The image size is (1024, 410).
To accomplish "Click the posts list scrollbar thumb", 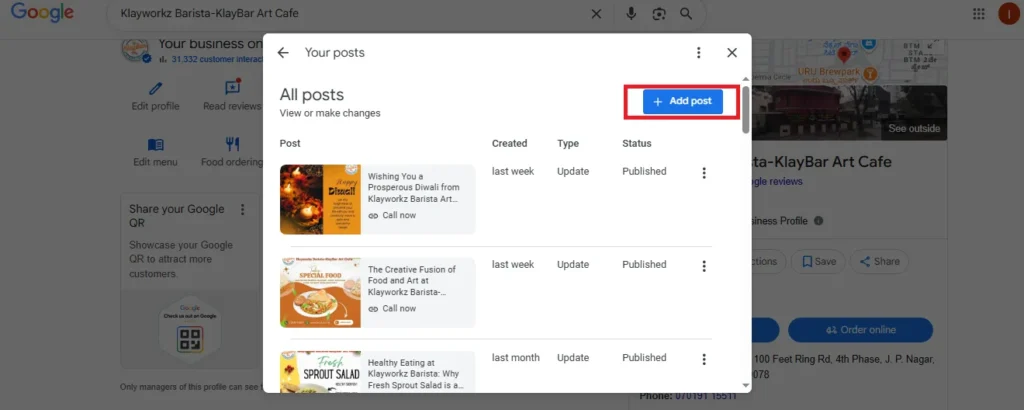I will tap(746, 109).
